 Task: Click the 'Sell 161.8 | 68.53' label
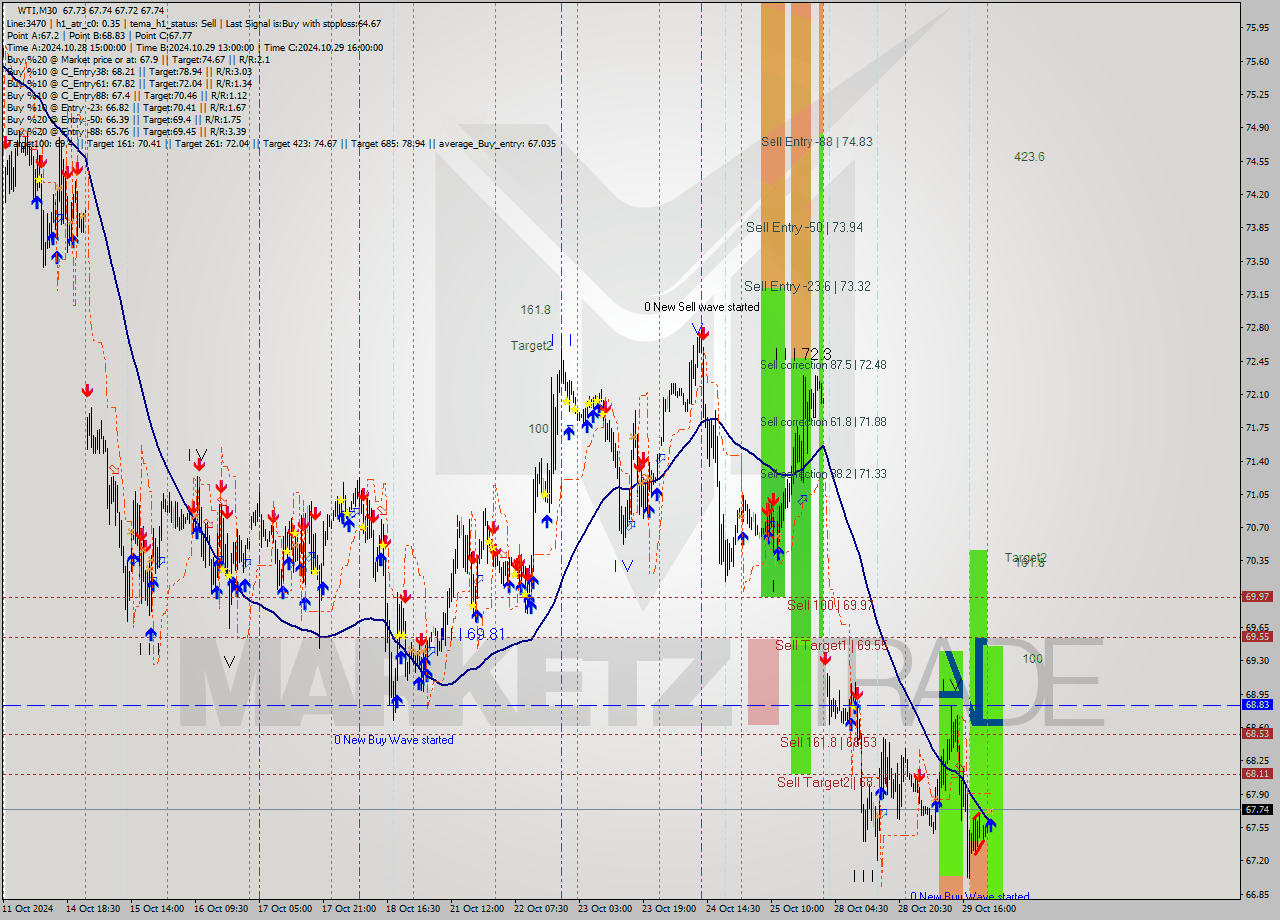[828, 742]
